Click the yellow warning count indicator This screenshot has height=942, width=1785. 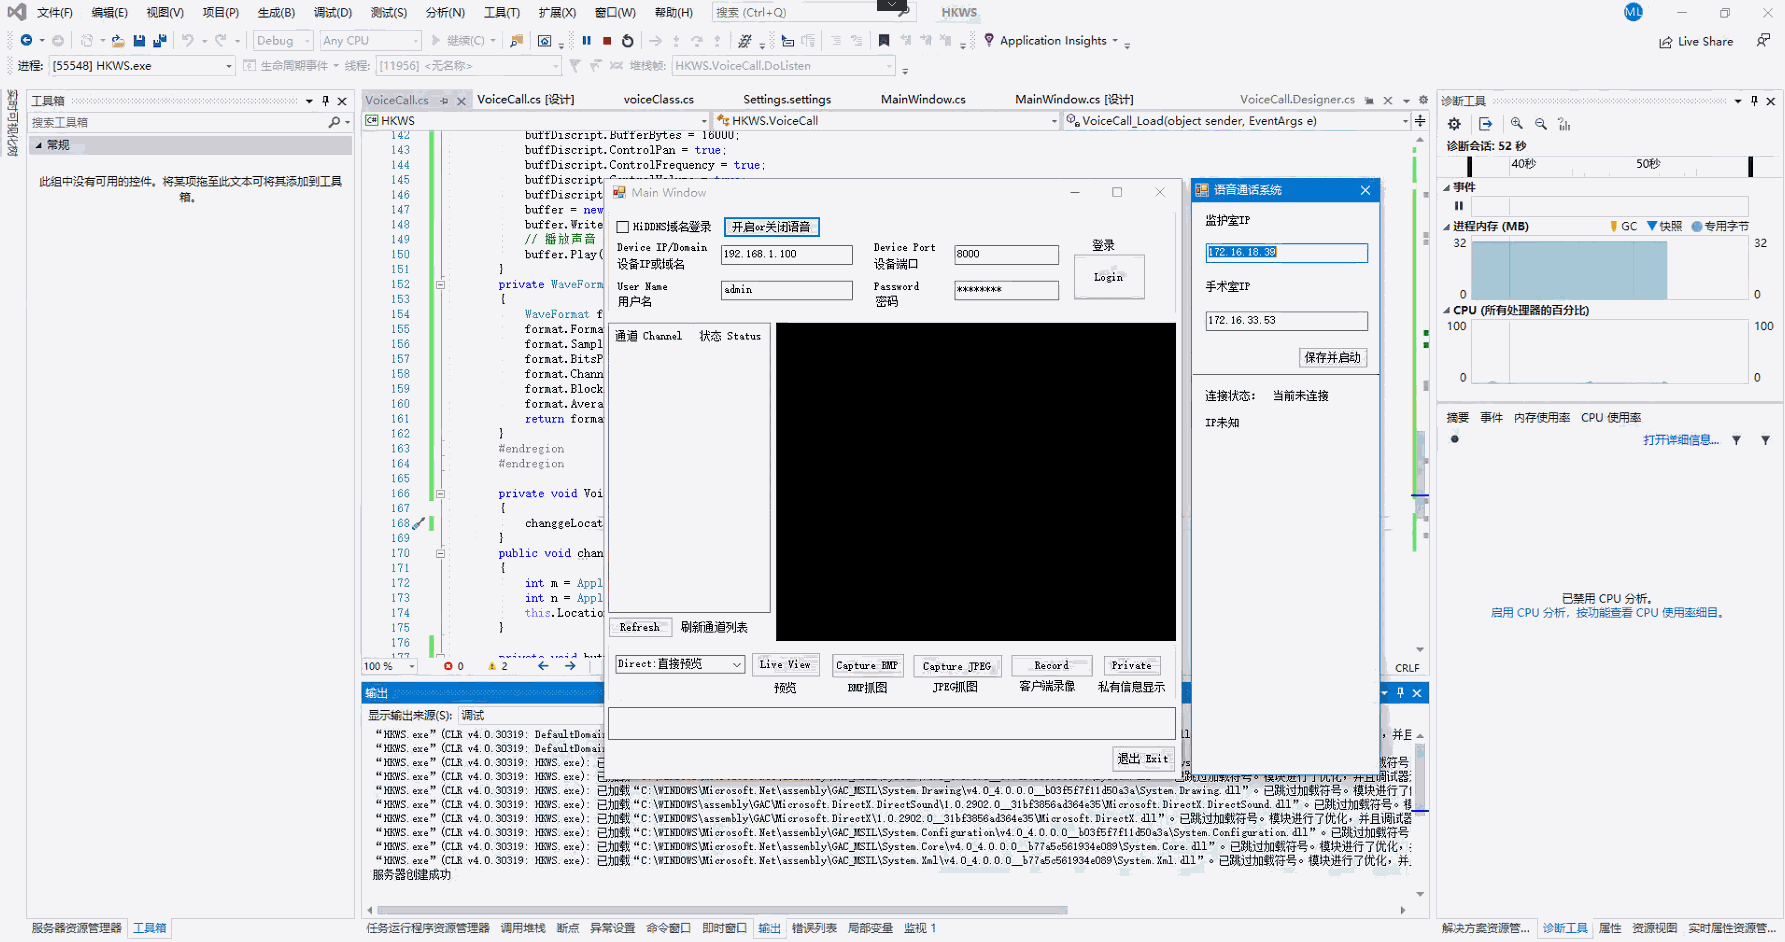pyautogui.click(x=497, y=666)
